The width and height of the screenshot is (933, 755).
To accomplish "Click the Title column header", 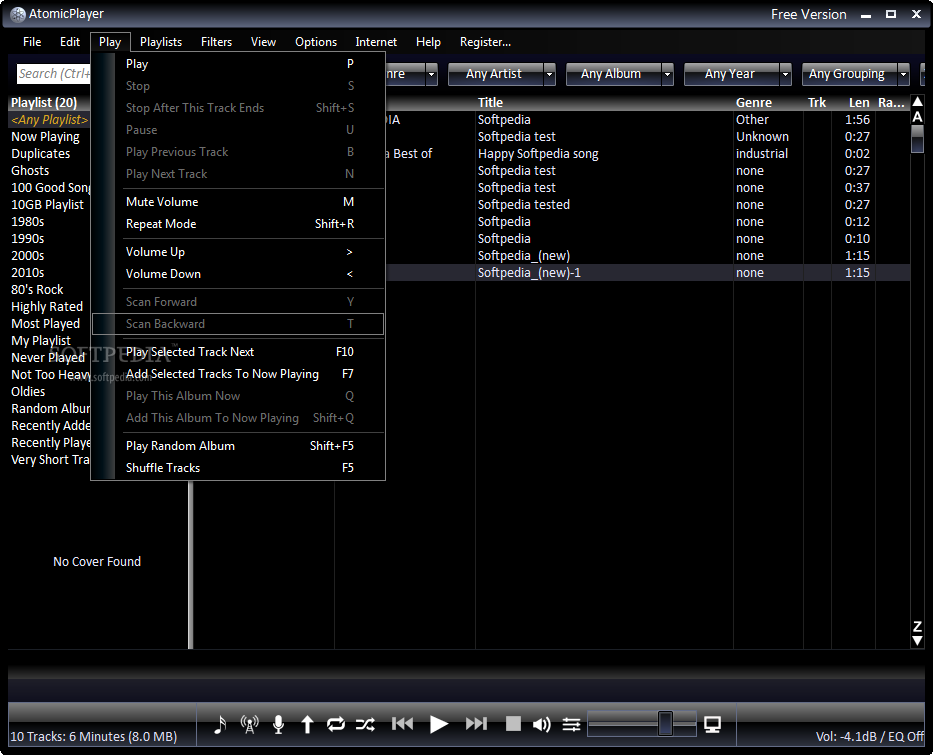I will (x=490, y=103).
